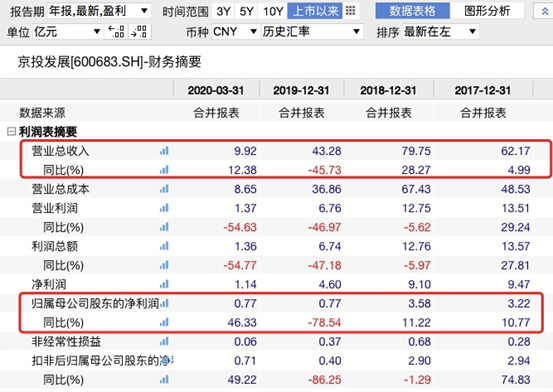Screen dimensions: 553x392
Task: Click the -54.63 operating profit growth cell
Action: tap(240, 227)
